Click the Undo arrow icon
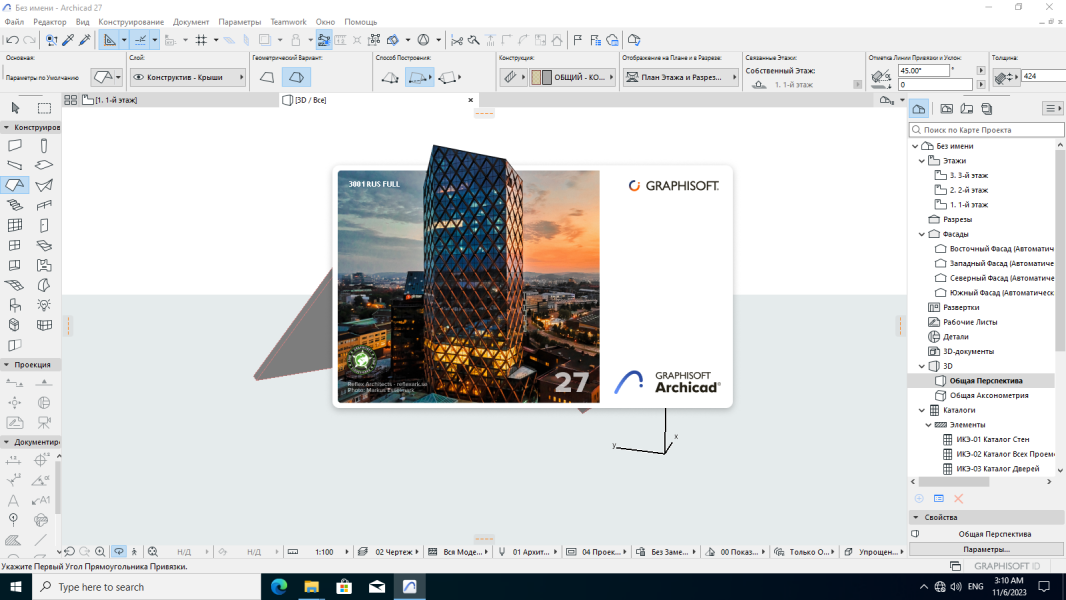This screenshot has height=600, width=1066. (12, 40)
